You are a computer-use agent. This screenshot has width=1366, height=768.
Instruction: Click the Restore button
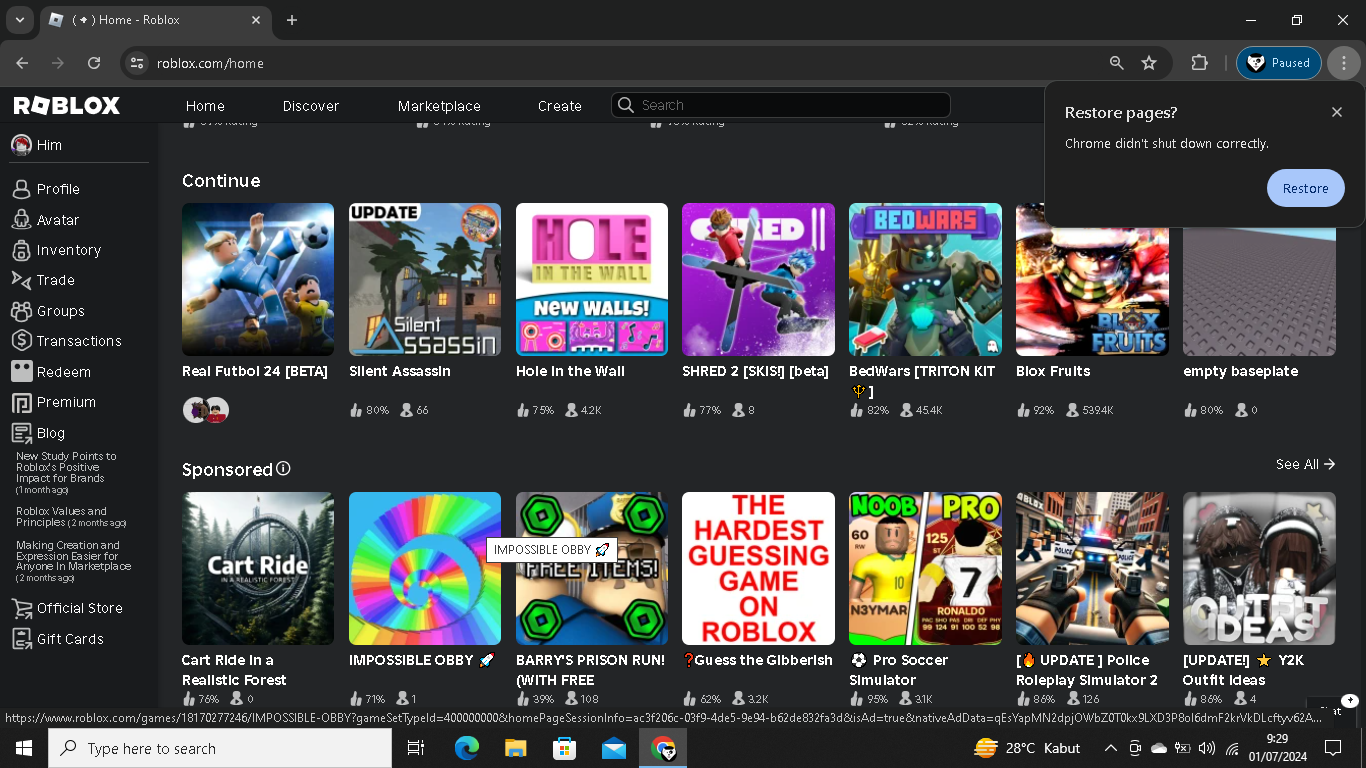click(x=1306, y=188)
